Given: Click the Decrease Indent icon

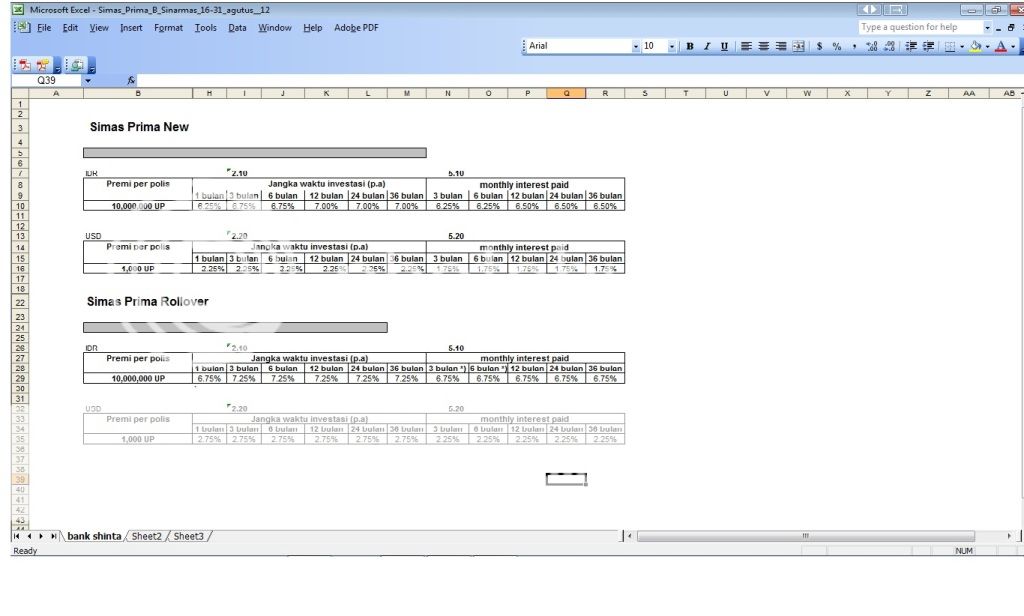Looking at the screenshot, I should point(911,46).
